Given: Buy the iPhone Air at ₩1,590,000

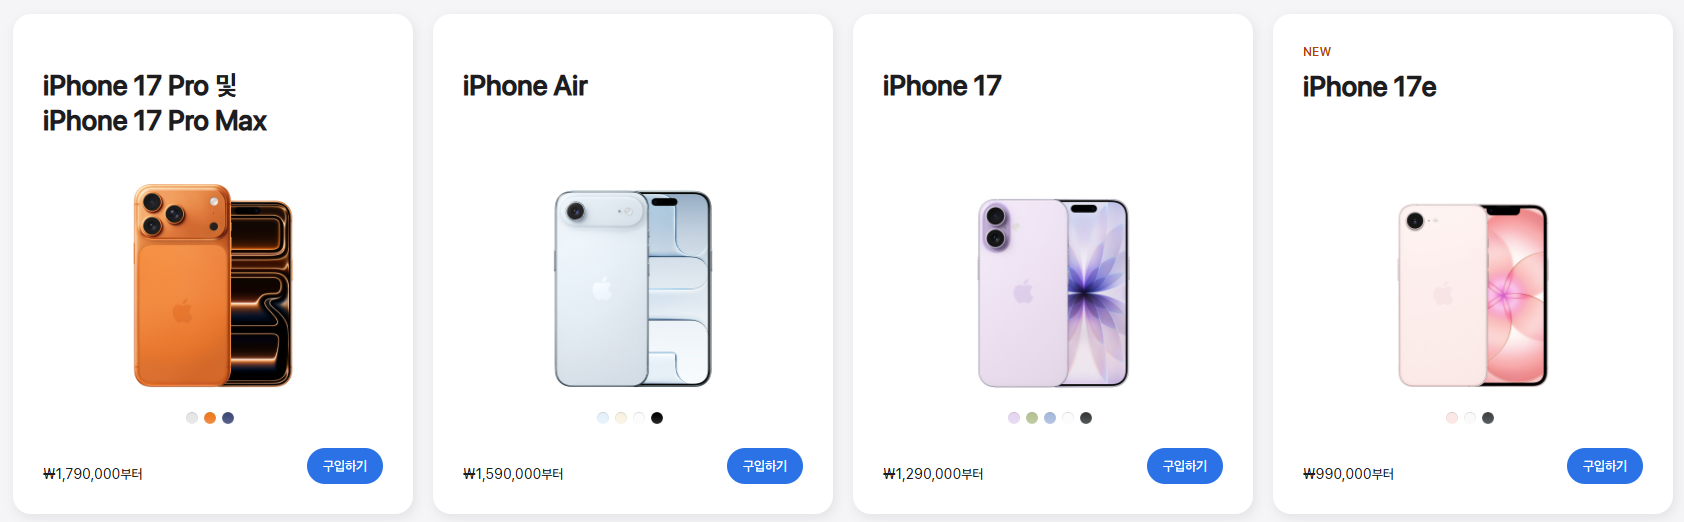Looking at the screenshot, I should point(765,466).
